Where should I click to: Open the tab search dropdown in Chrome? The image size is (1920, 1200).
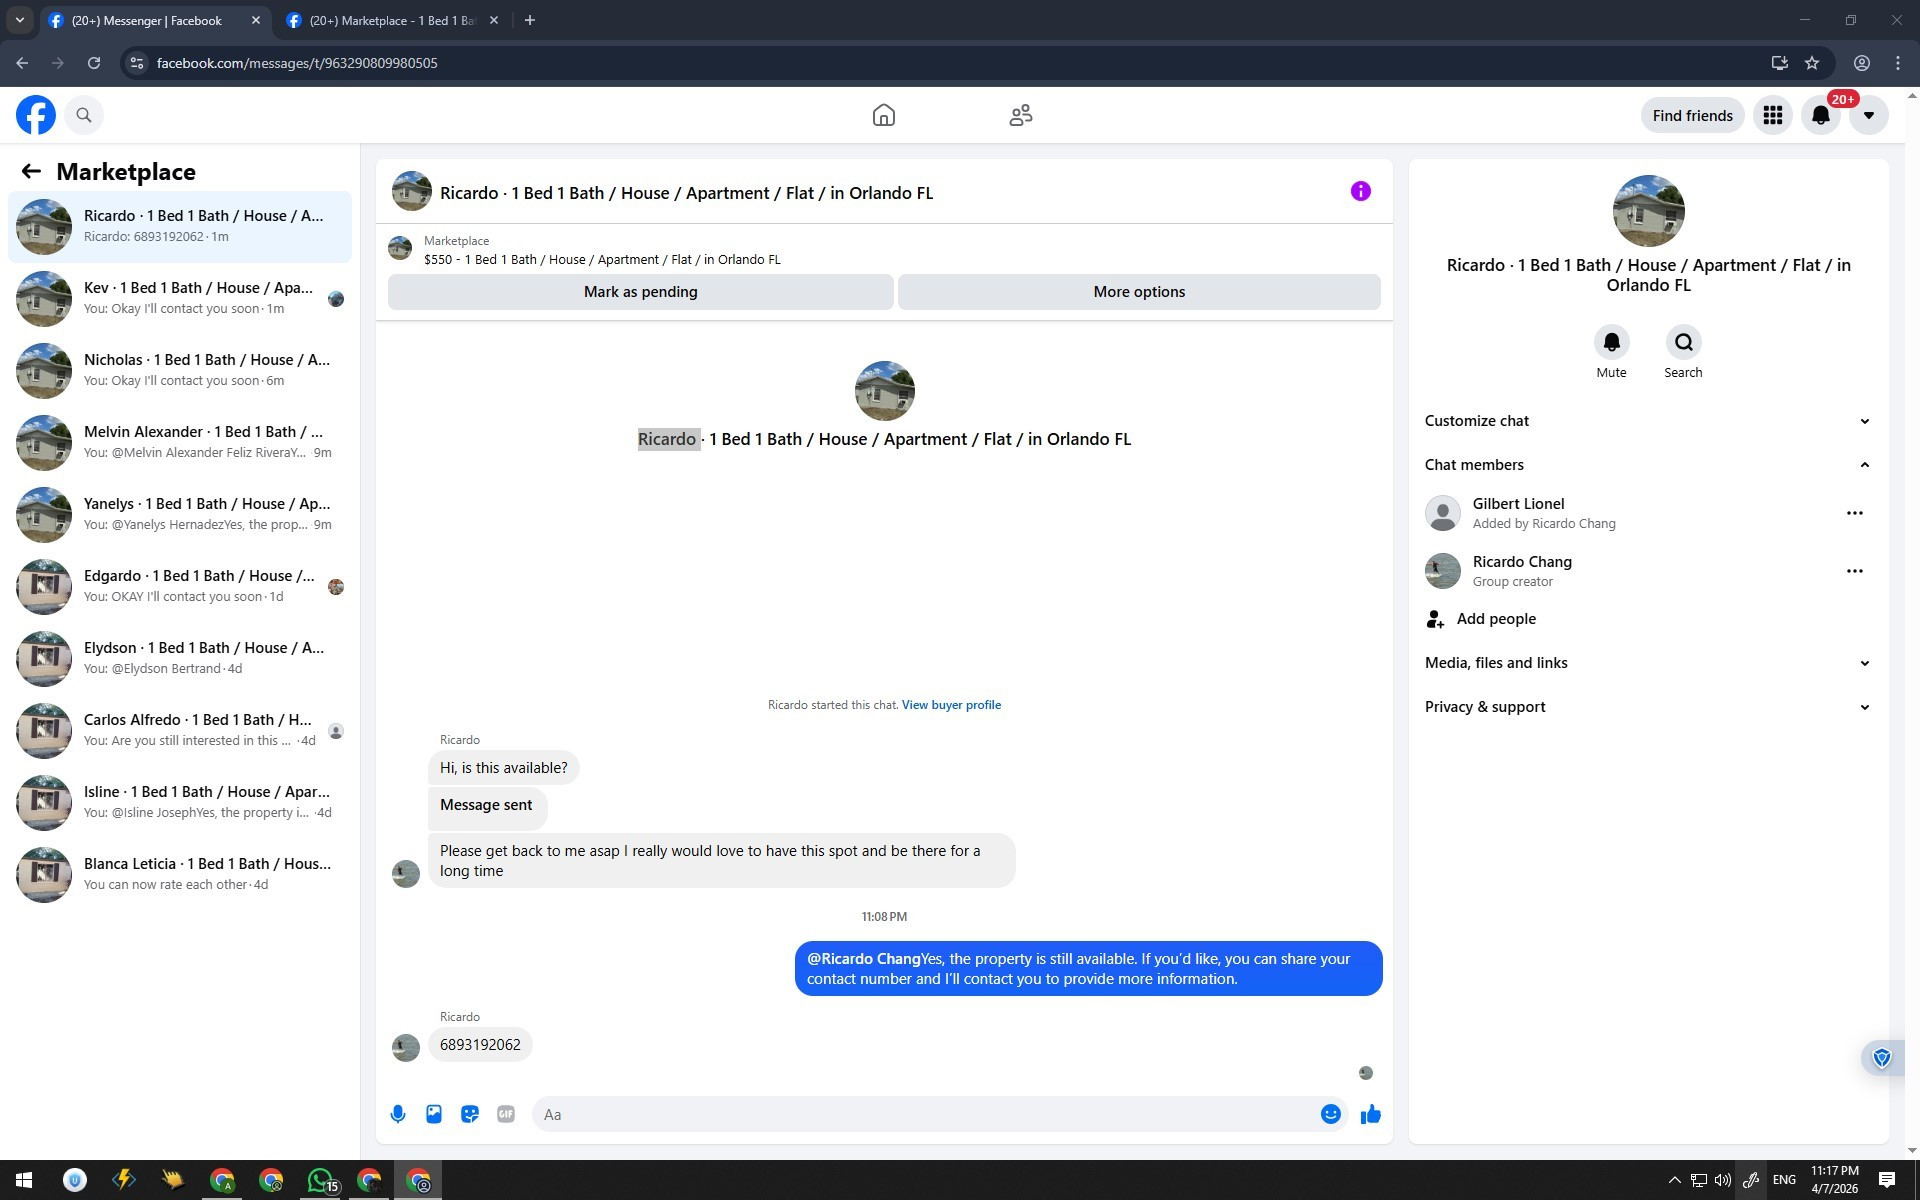tap(19, 20)
